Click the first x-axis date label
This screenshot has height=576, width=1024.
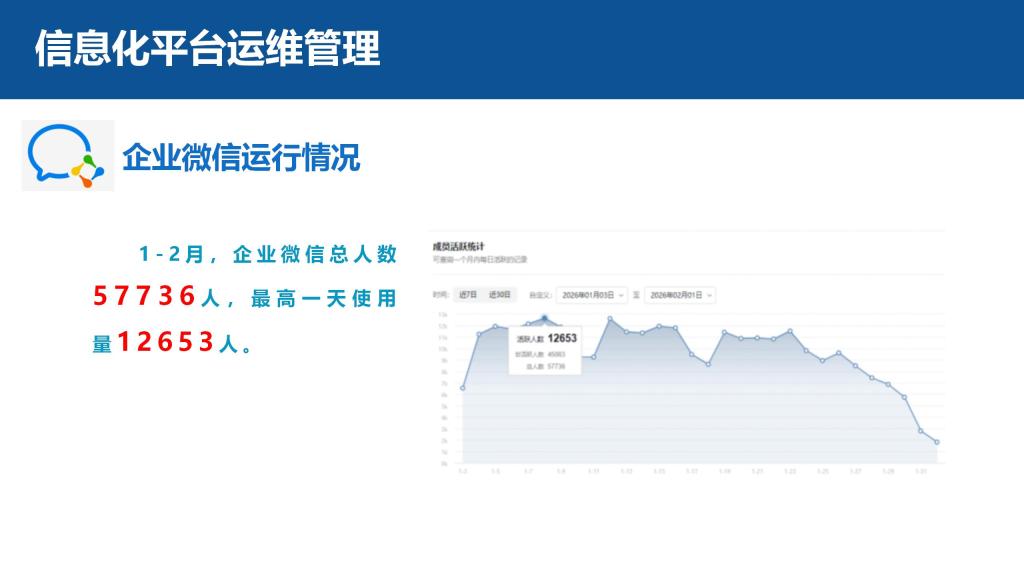point(462,470)
